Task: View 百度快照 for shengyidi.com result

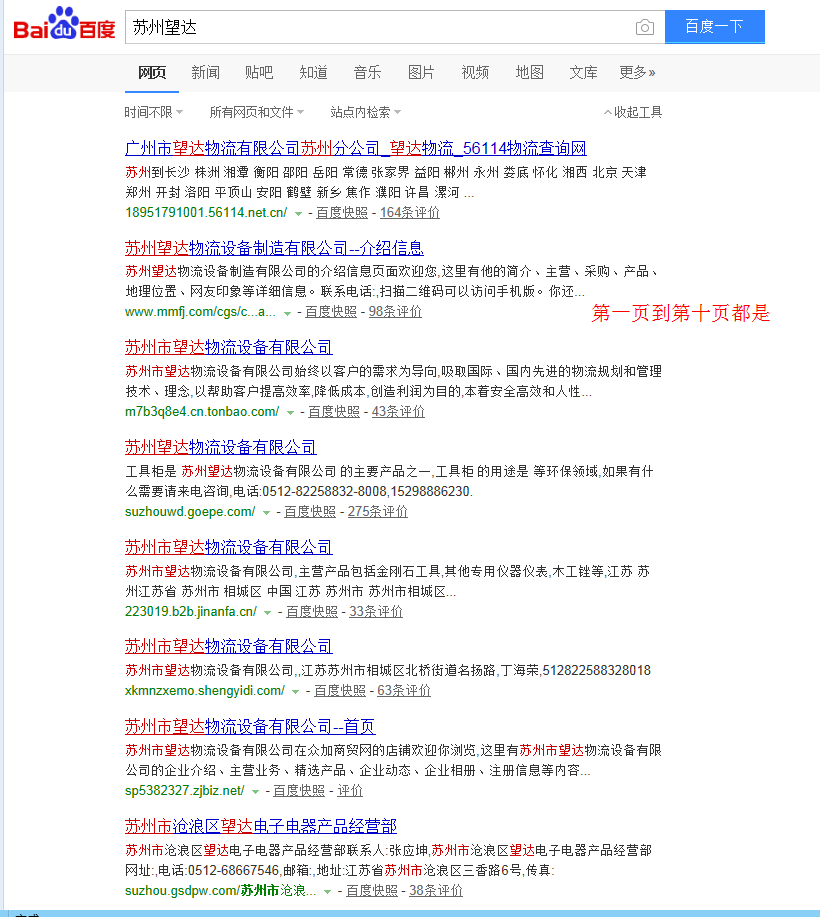Action: pos(340,691)
